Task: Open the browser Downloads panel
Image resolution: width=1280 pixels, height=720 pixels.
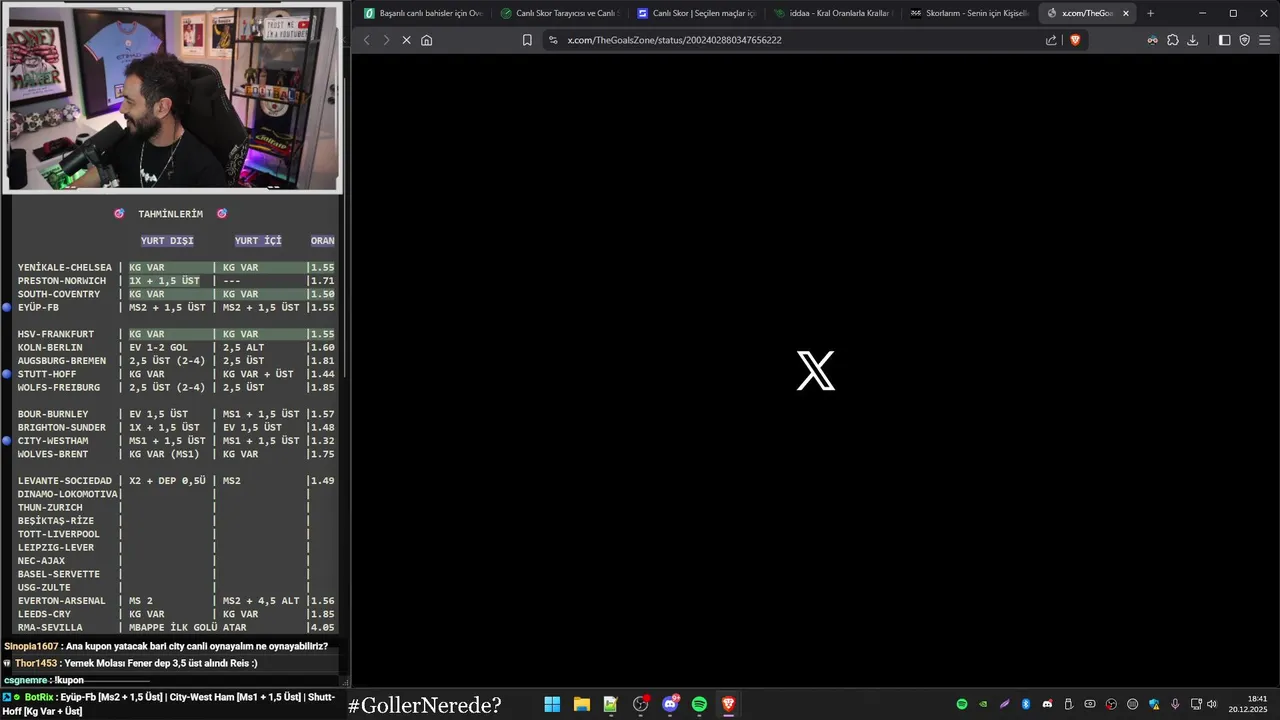Action: click(1193, 40)
